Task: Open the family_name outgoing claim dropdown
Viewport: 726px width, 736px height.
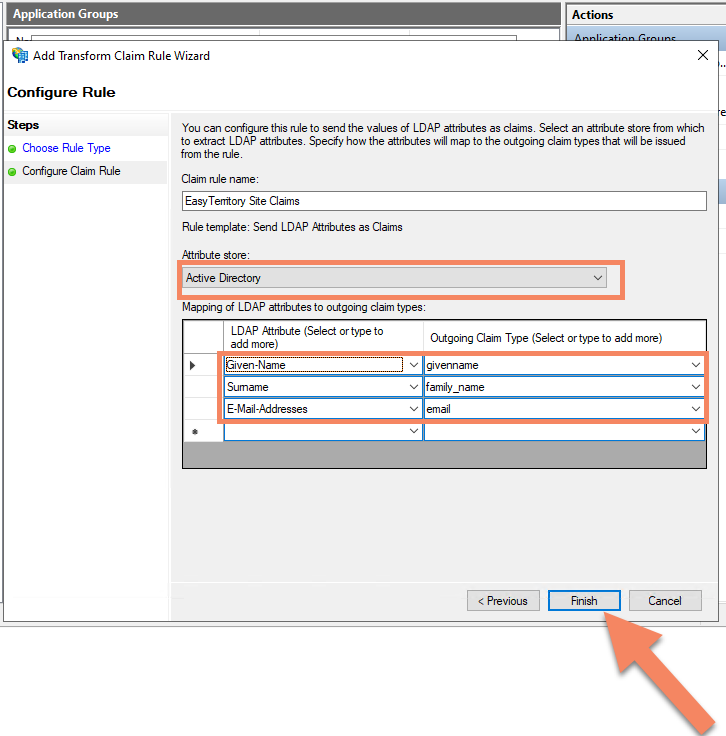Action: [x=695, y=387]
